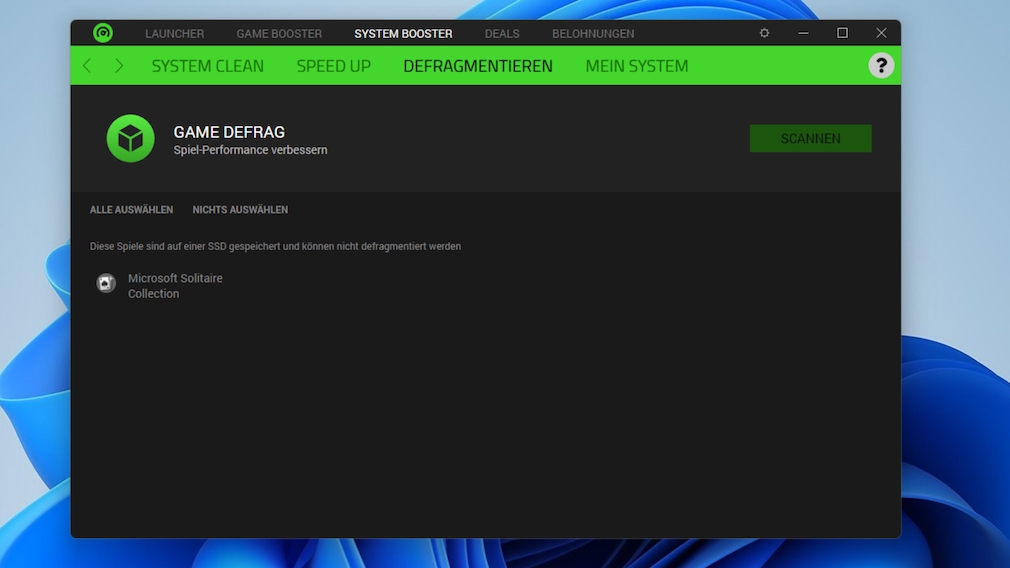Go to the Belohnungen tab

593,34
